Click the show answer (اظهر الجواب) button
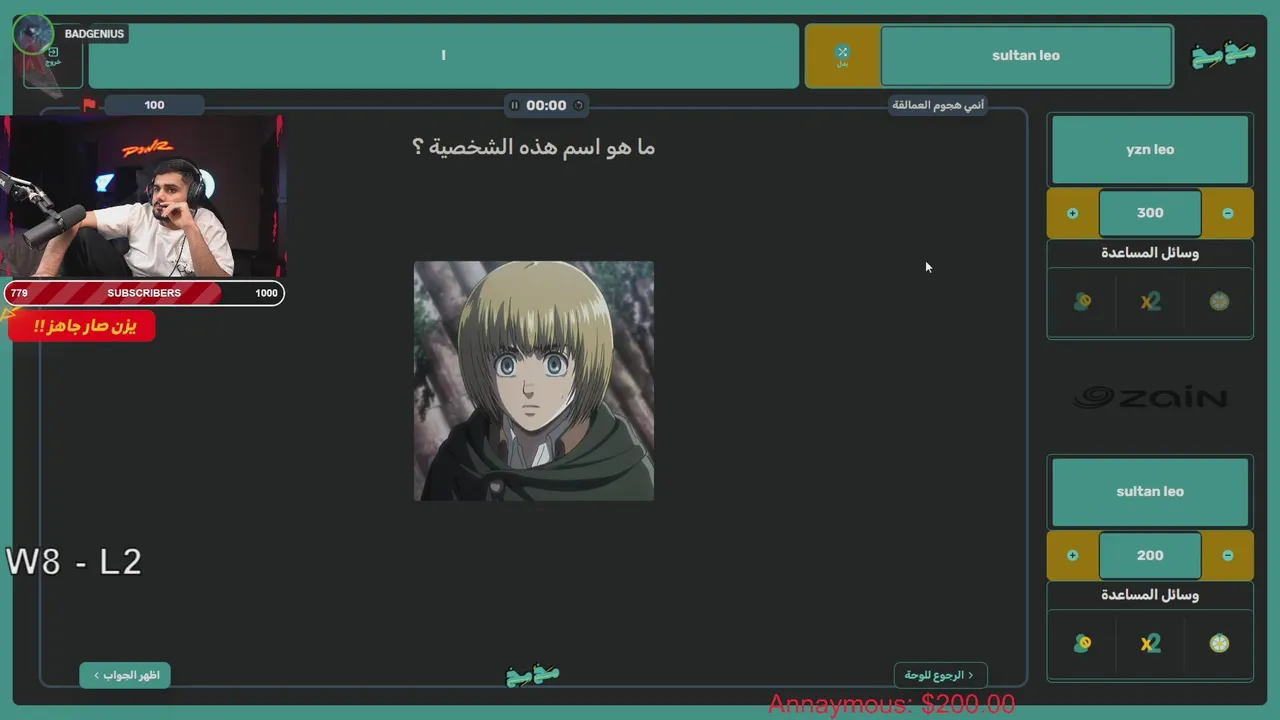The image size is (1280, 720). click(126, 675)
